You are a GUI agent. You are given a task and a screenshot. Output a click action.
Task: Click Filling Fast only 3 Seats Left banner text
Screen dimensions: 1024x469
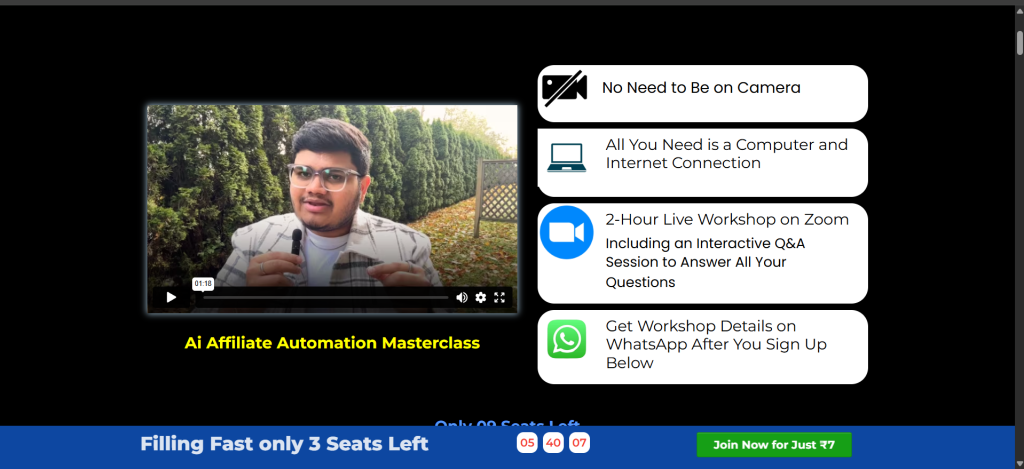click(x=284, y=444)
